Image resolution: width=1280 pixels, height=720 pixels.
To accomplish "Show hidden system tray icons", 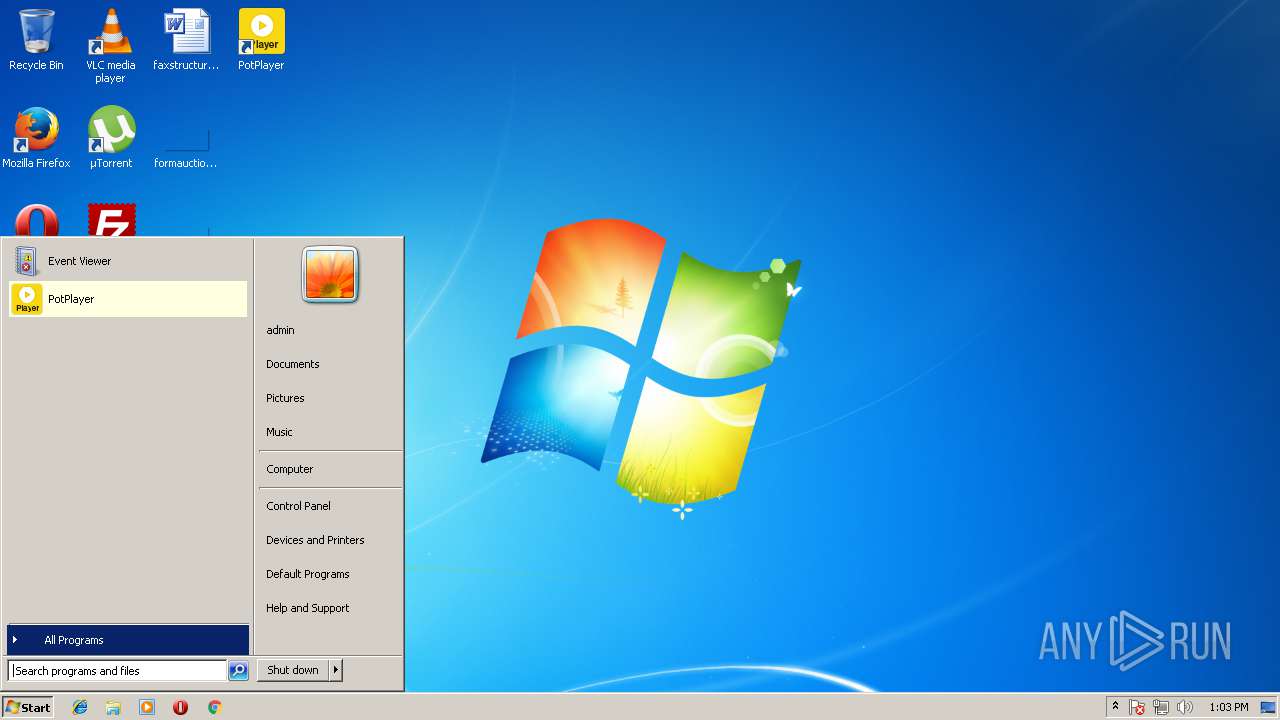I will click(1115, 707).
